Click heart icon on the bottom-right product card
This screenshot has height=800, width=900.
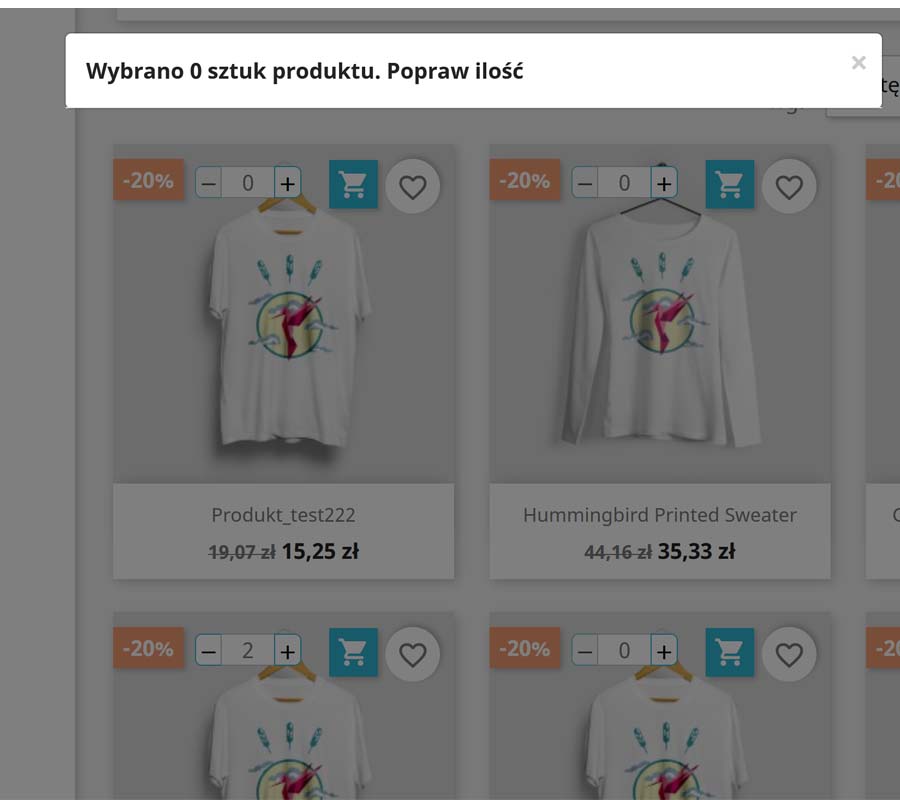click(789, 654)
